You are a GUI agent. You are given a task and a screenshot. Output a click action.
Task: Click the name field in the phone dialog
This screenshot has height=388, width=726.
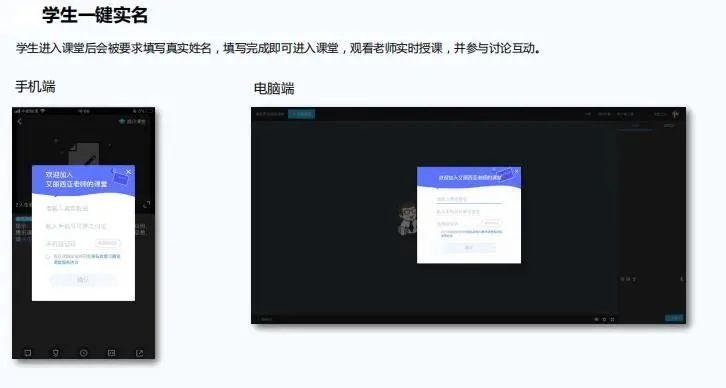click(x=83, y=208)
